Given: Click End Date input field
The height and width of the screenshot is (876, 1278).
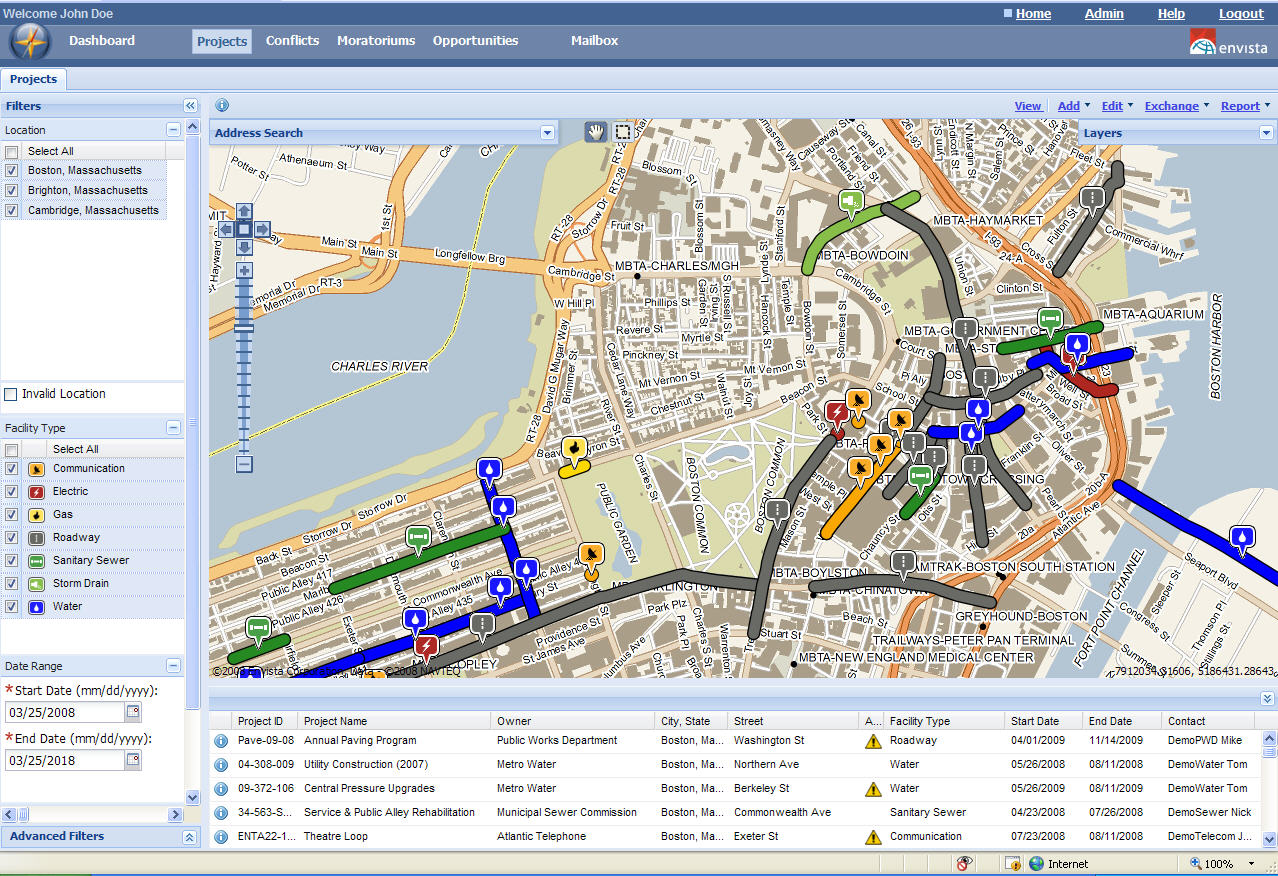Looking at the screenshot, I should coord(65,760).
